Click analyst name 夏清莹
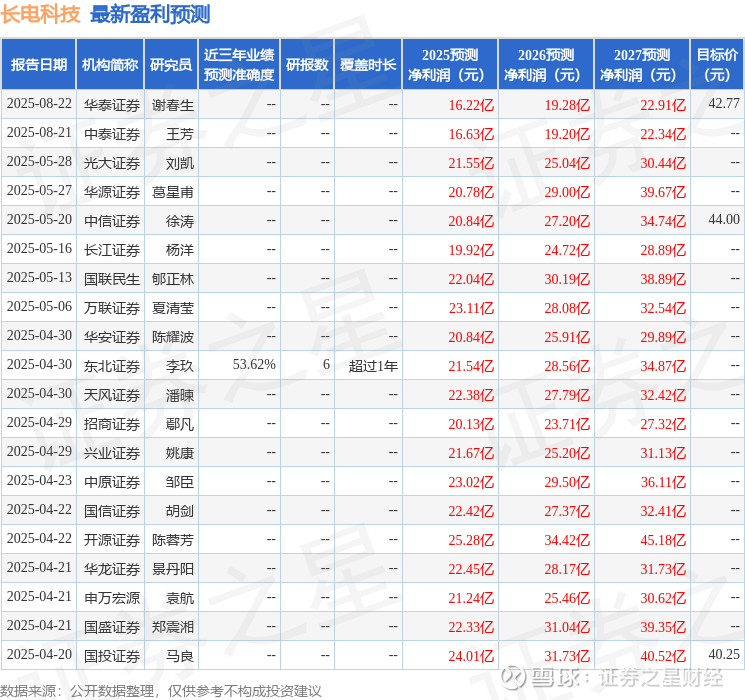 point(173,308)
